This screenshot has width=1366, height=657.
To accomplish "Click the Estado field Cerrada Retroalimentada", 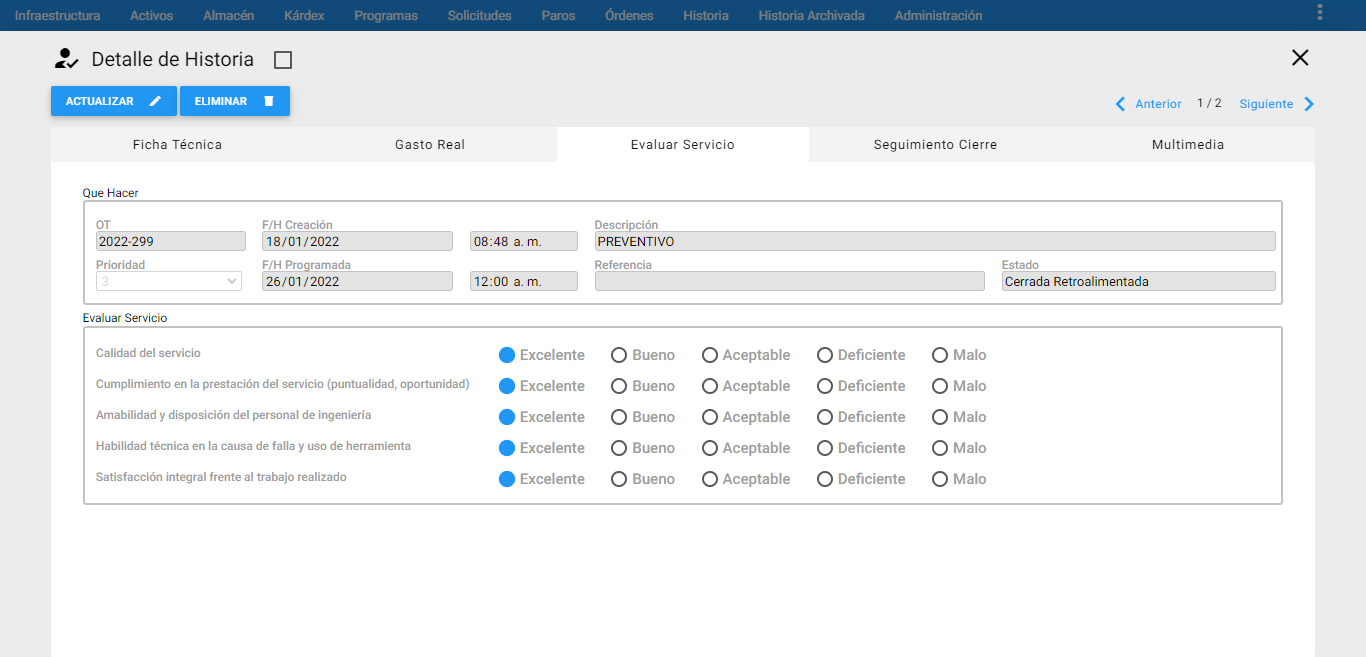I will click(1139, 281).
